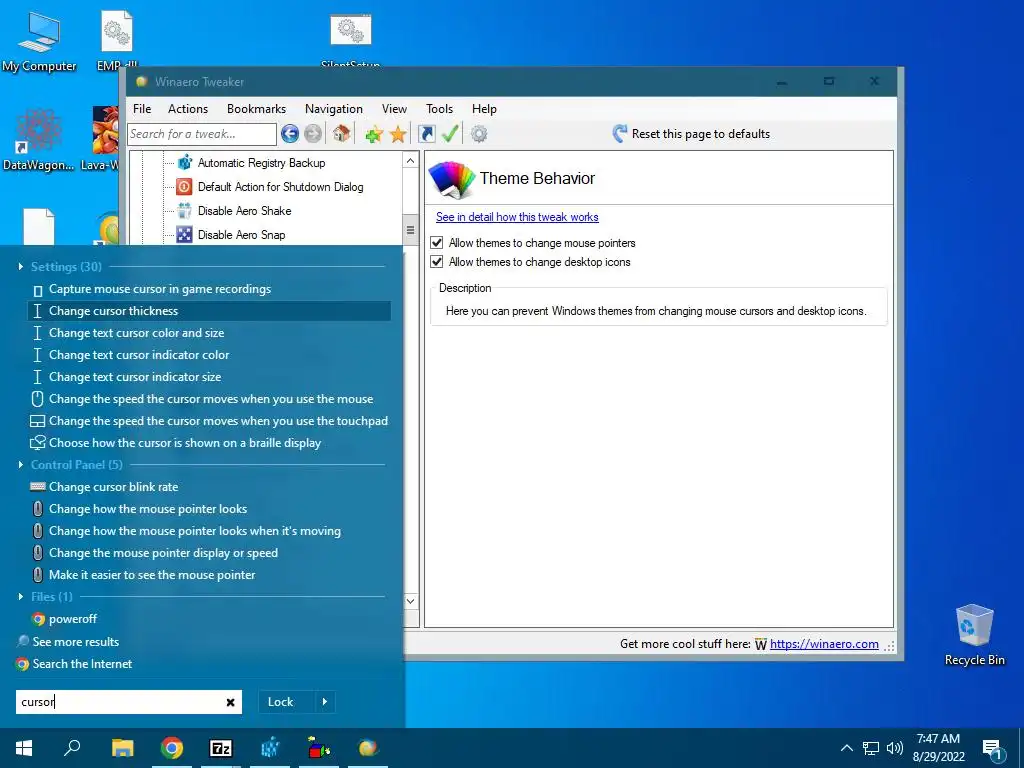Open the View menu
Screen dimensions: 1024x768
(394, 109)
